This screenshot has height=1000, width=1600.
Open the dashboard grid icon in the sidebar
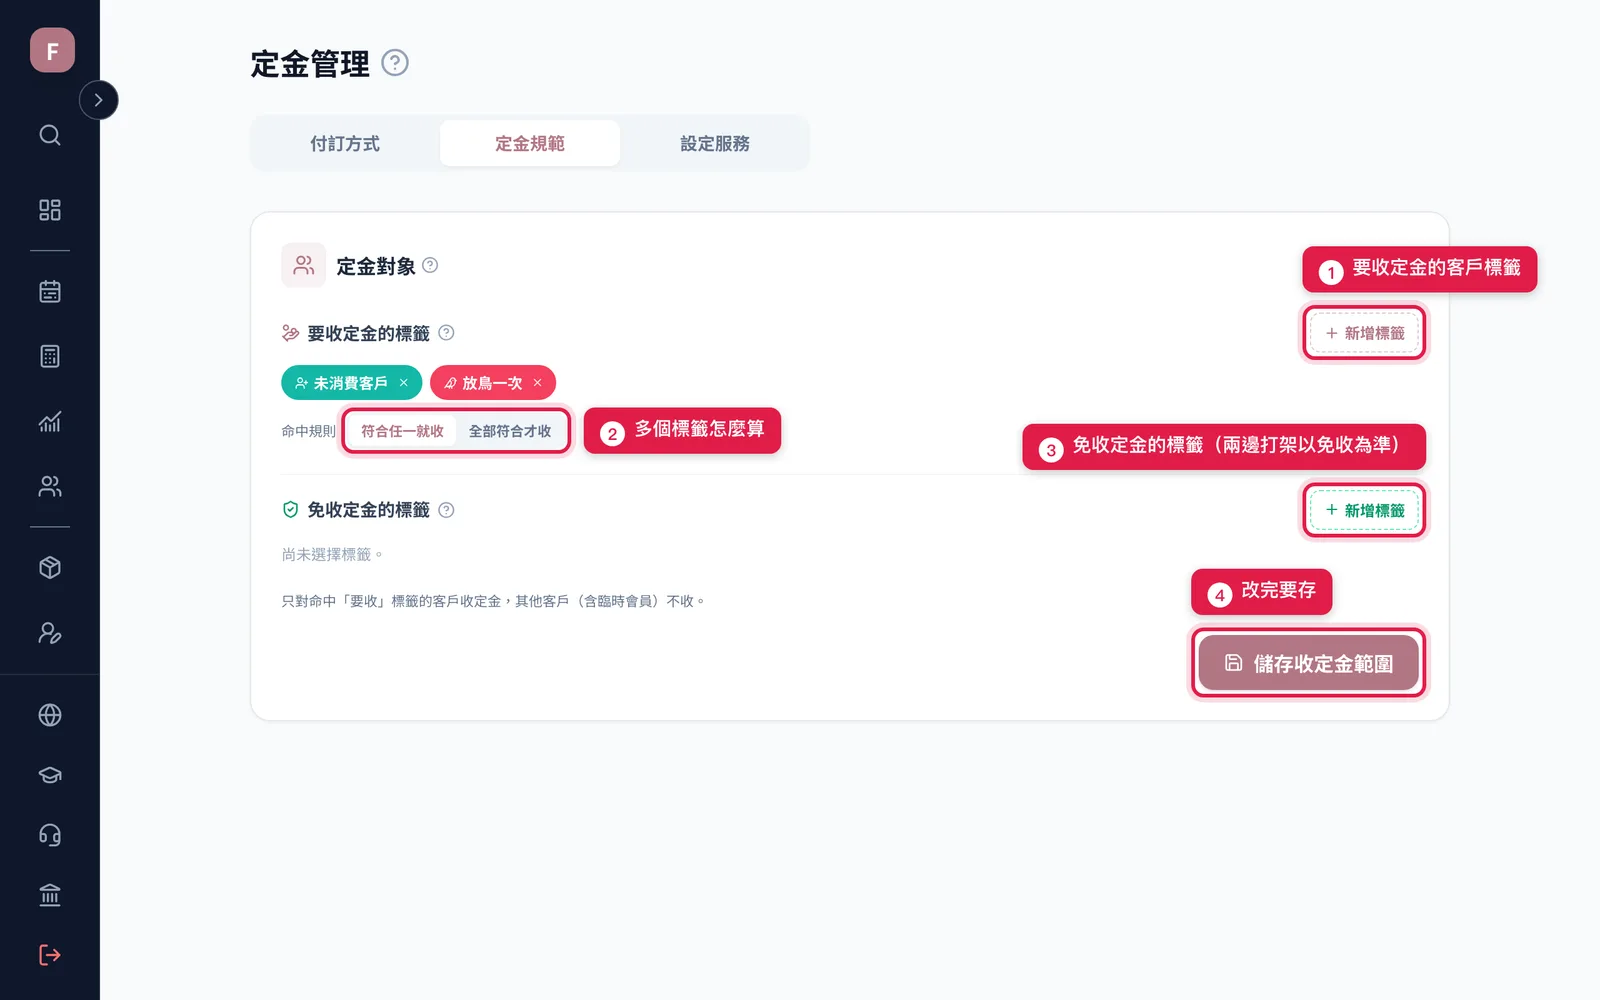(50, 210)
